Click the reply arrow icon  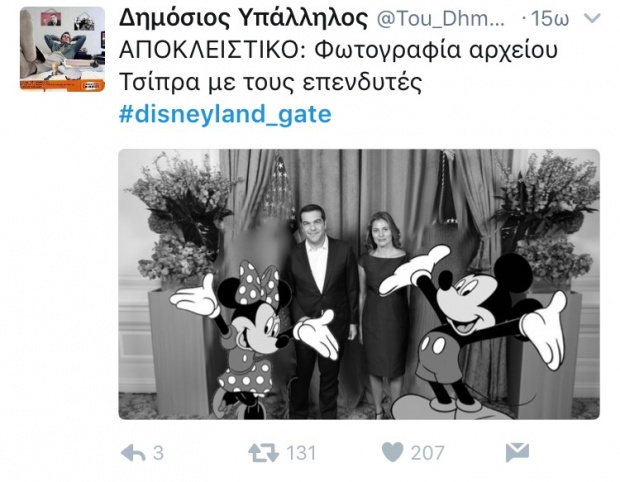pyautogui.click(x=133, y=453)
